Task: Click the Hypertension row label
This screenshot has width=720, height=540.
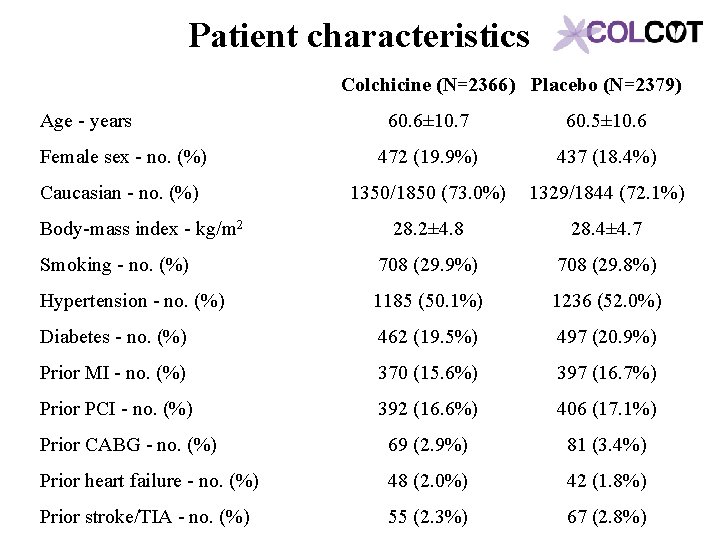Action: 132,301
